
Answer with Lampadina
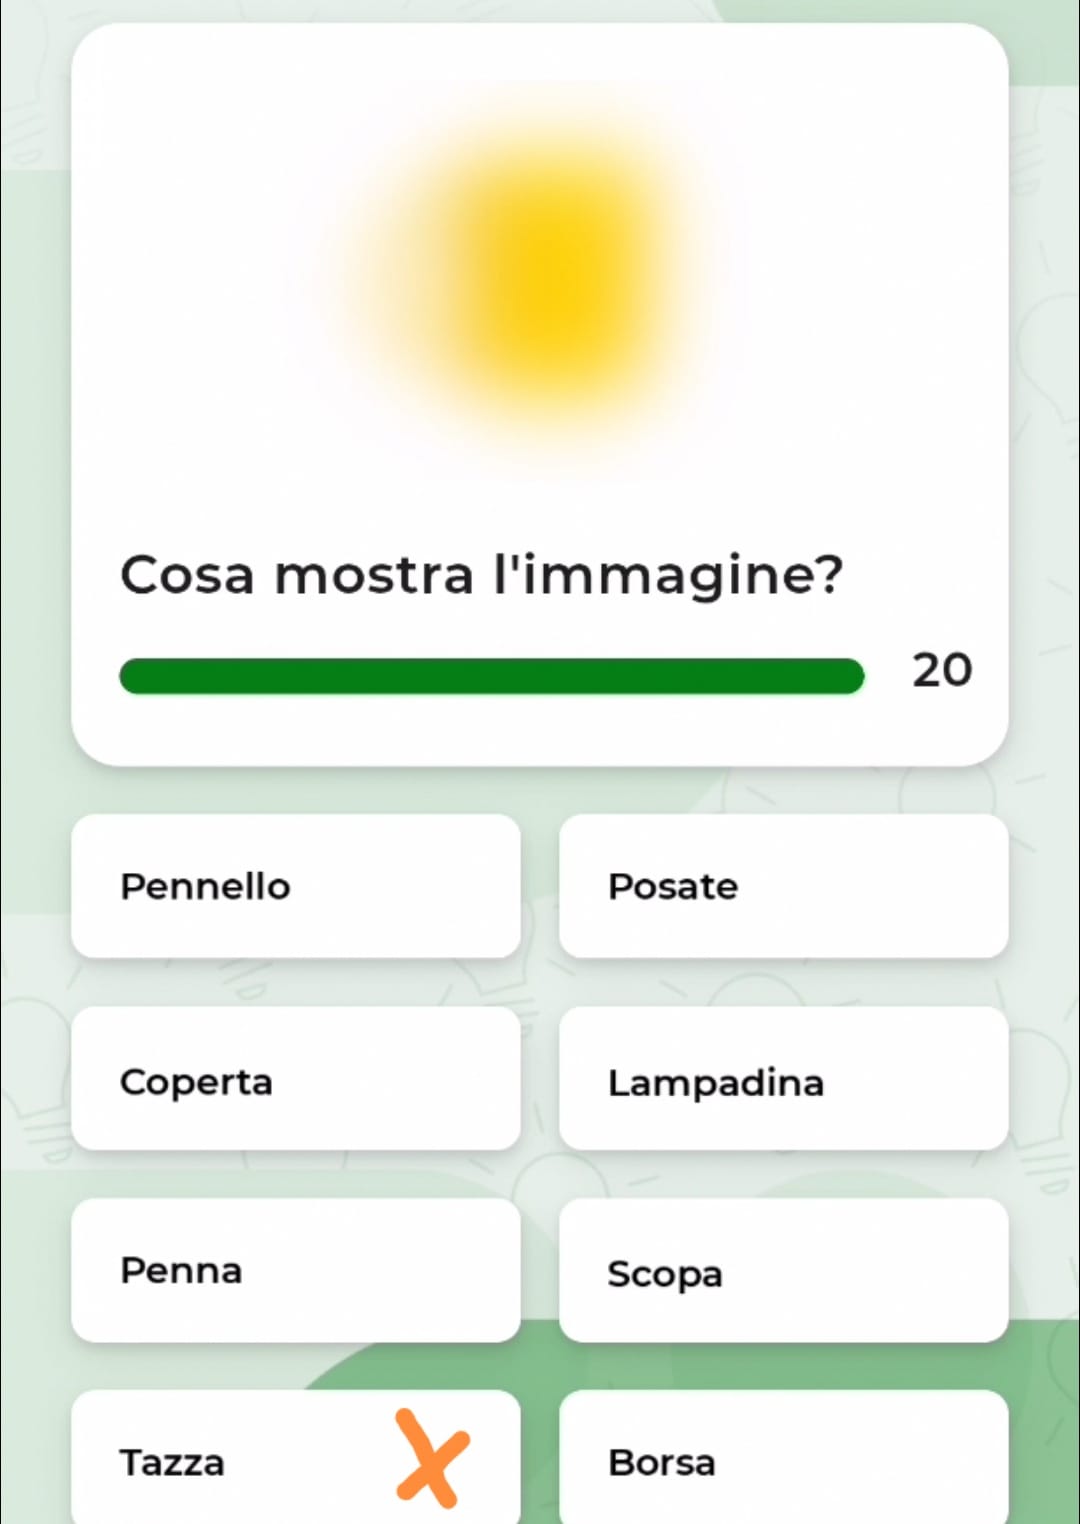[x=783, y=1079]
